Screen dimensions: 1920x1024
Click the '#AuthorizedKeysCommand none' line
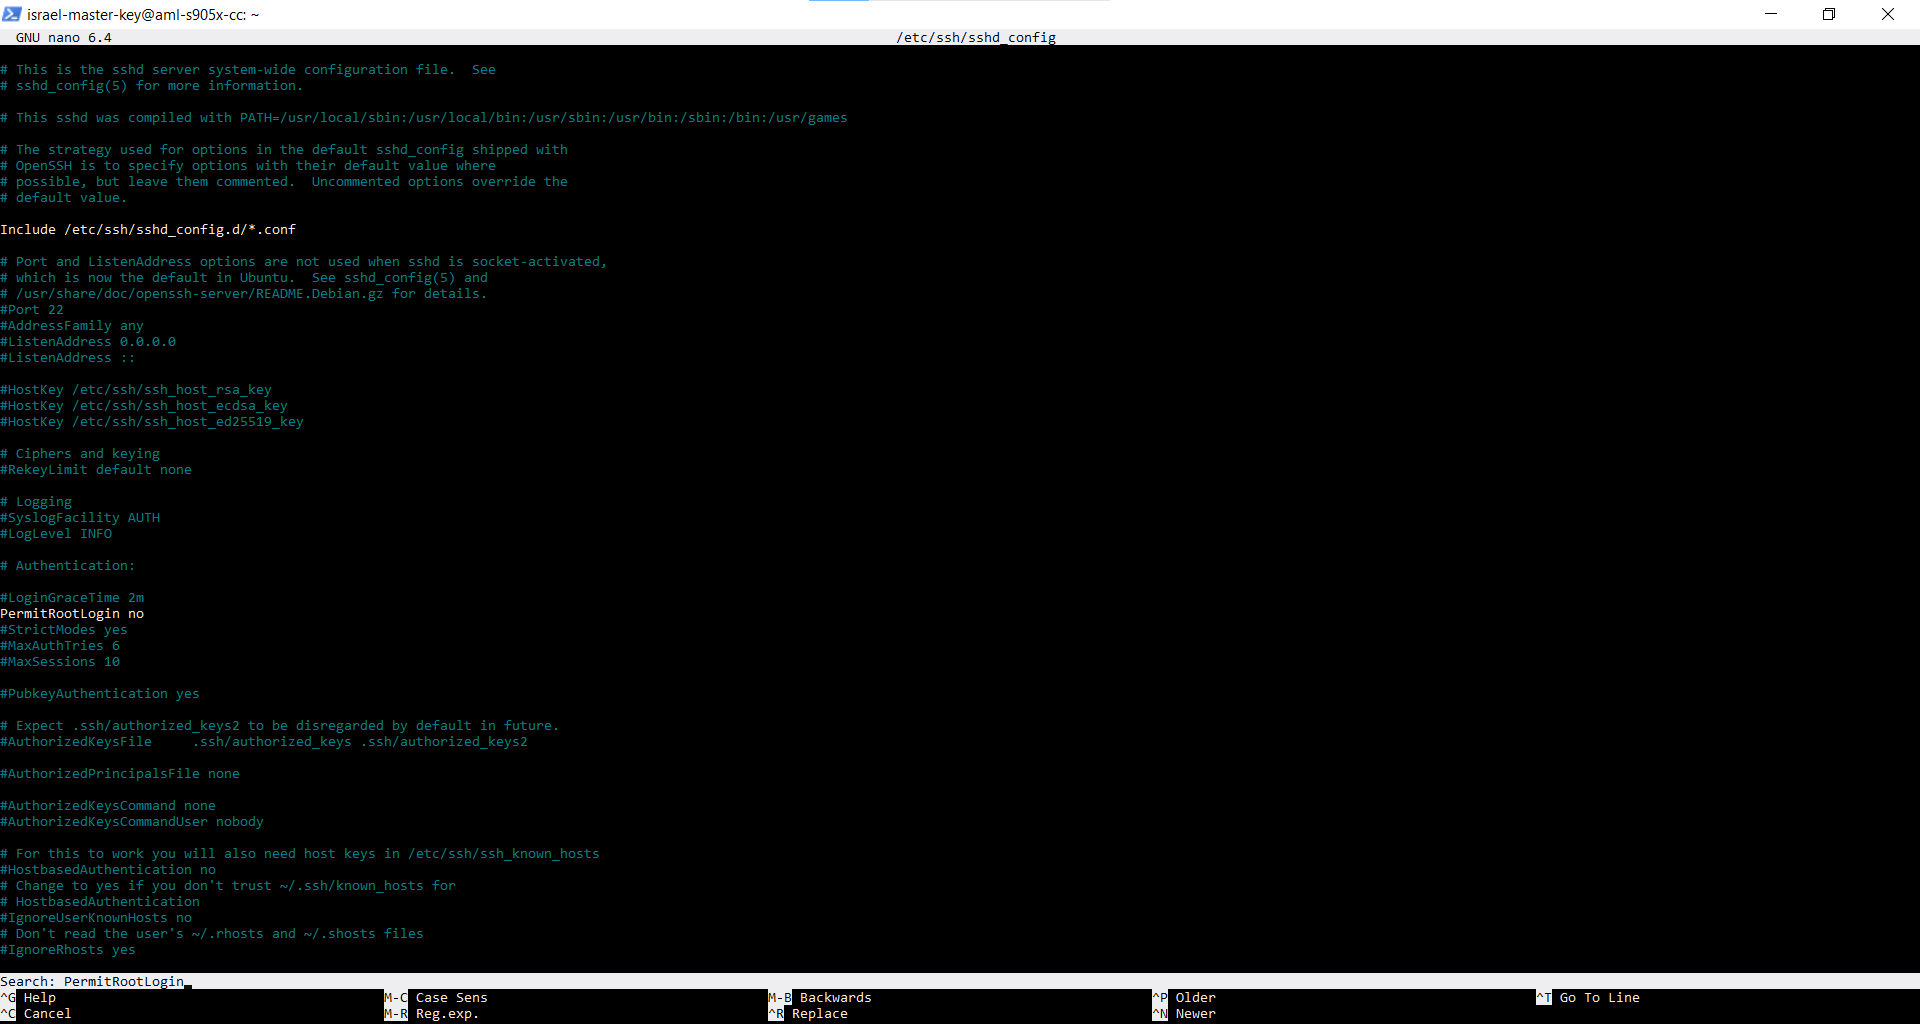108,805
